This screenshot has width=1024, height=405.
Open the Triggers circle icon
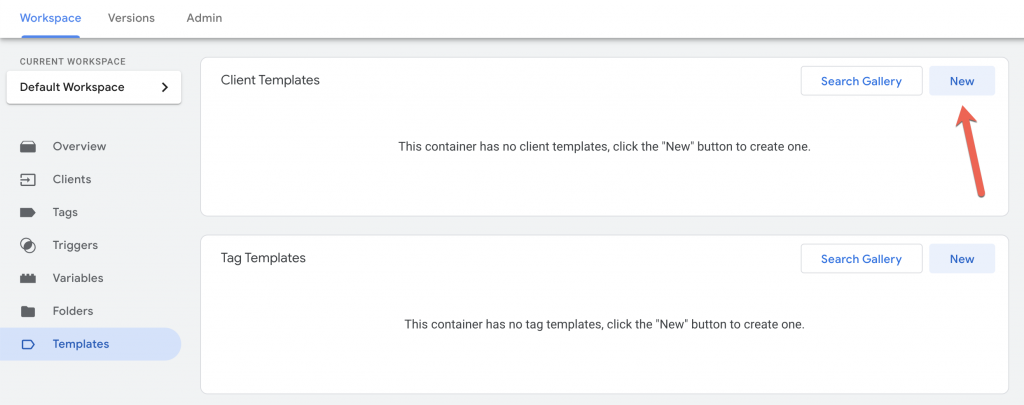28,245
